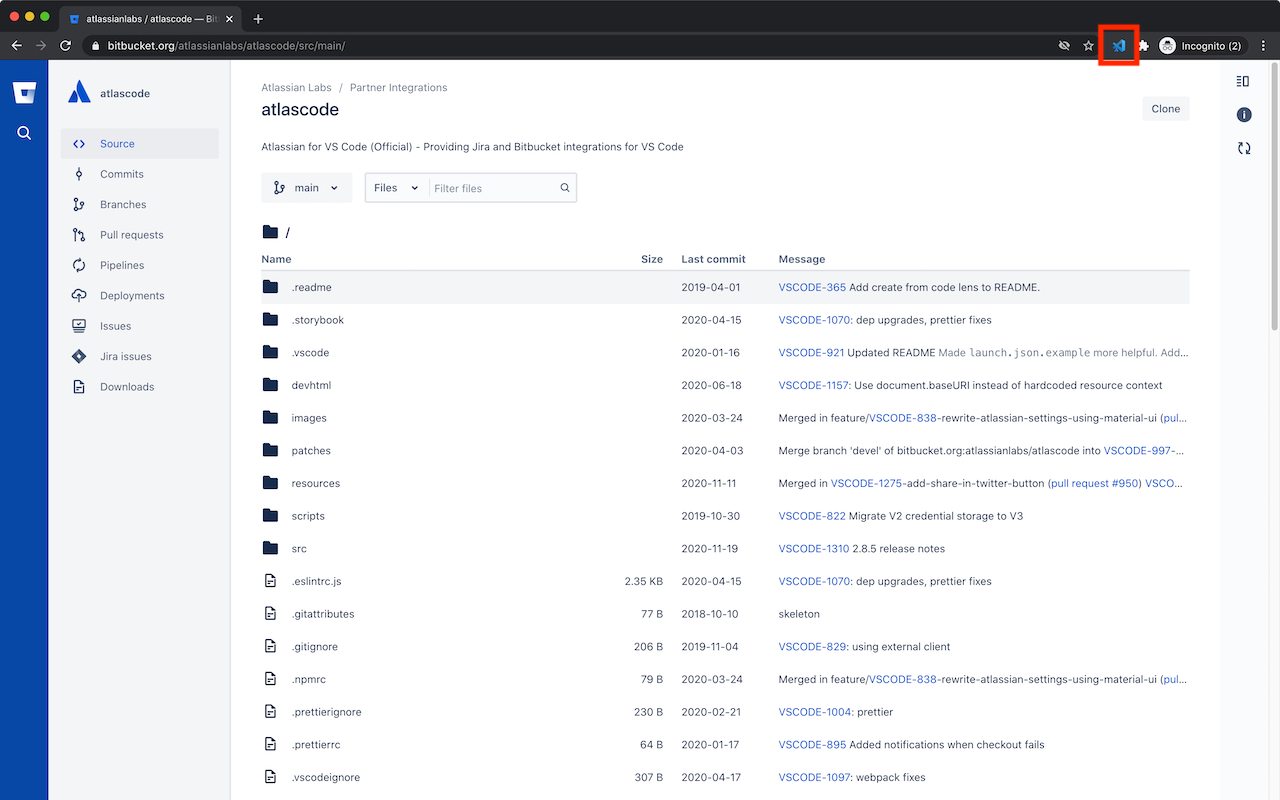This screenshot has height=800, width=1280.
Task: Open the devhtml folder
Action: 311,385
